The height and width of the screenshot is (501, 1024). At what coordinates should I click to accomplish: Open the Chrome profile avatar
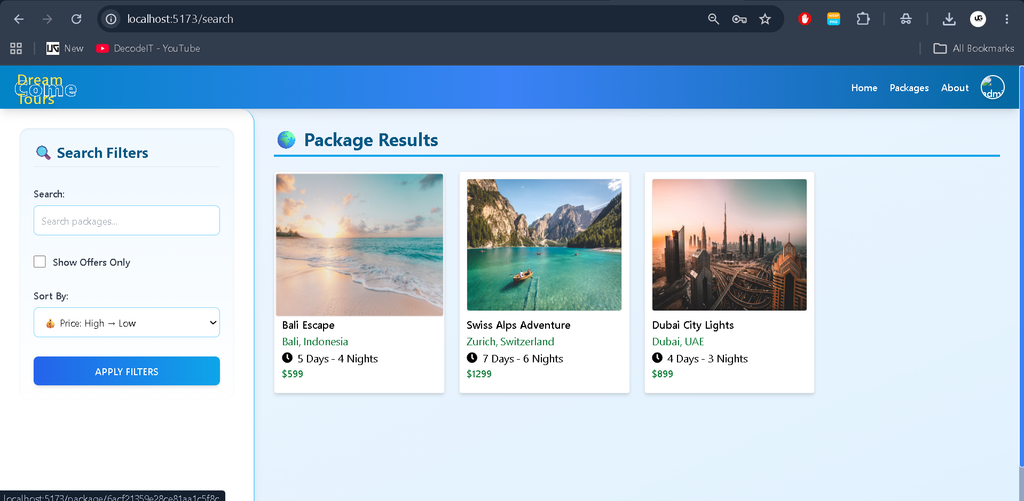coord(978,19)
